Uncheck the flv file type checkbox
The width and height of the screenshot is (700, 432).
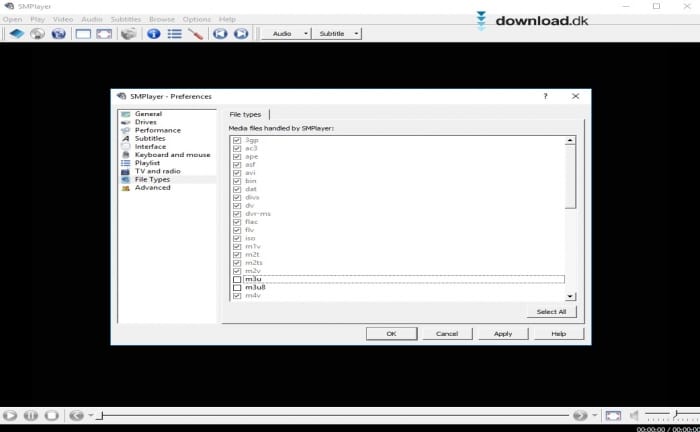(x=237, y=230)
